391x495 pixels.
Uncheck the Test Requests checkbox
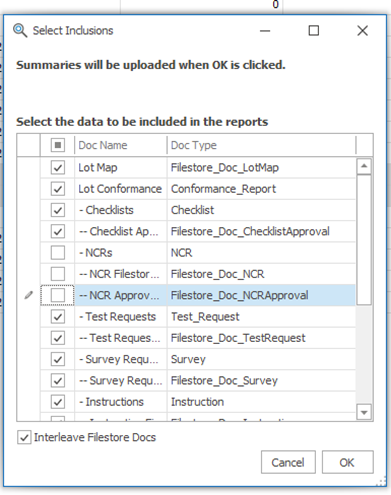click(58, 316)
